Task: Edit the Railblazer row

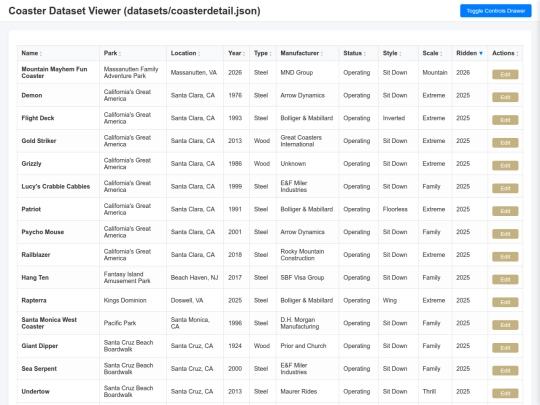Action: pyautogui.click(x=505, y=257)
